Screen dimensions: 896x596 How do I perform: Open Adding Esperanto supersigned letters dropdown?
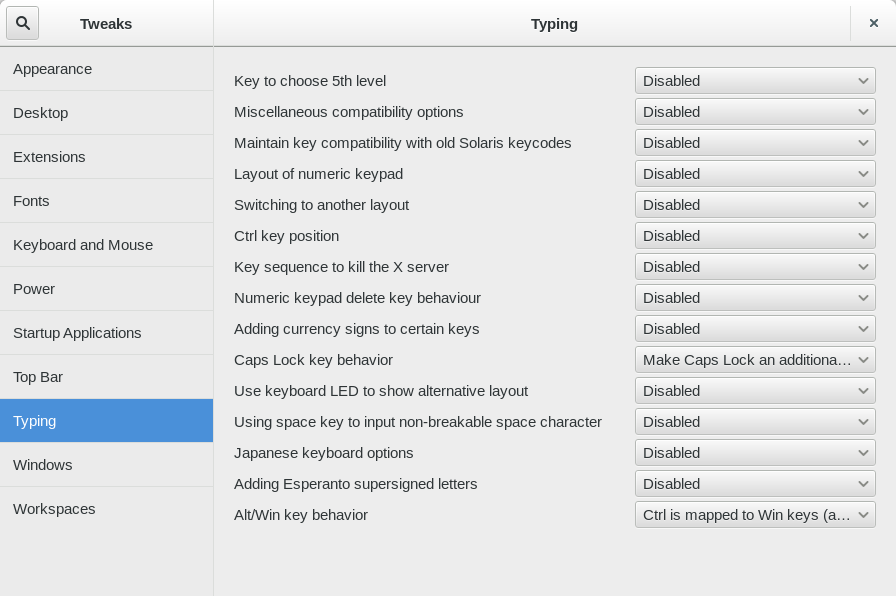(755, 484)
